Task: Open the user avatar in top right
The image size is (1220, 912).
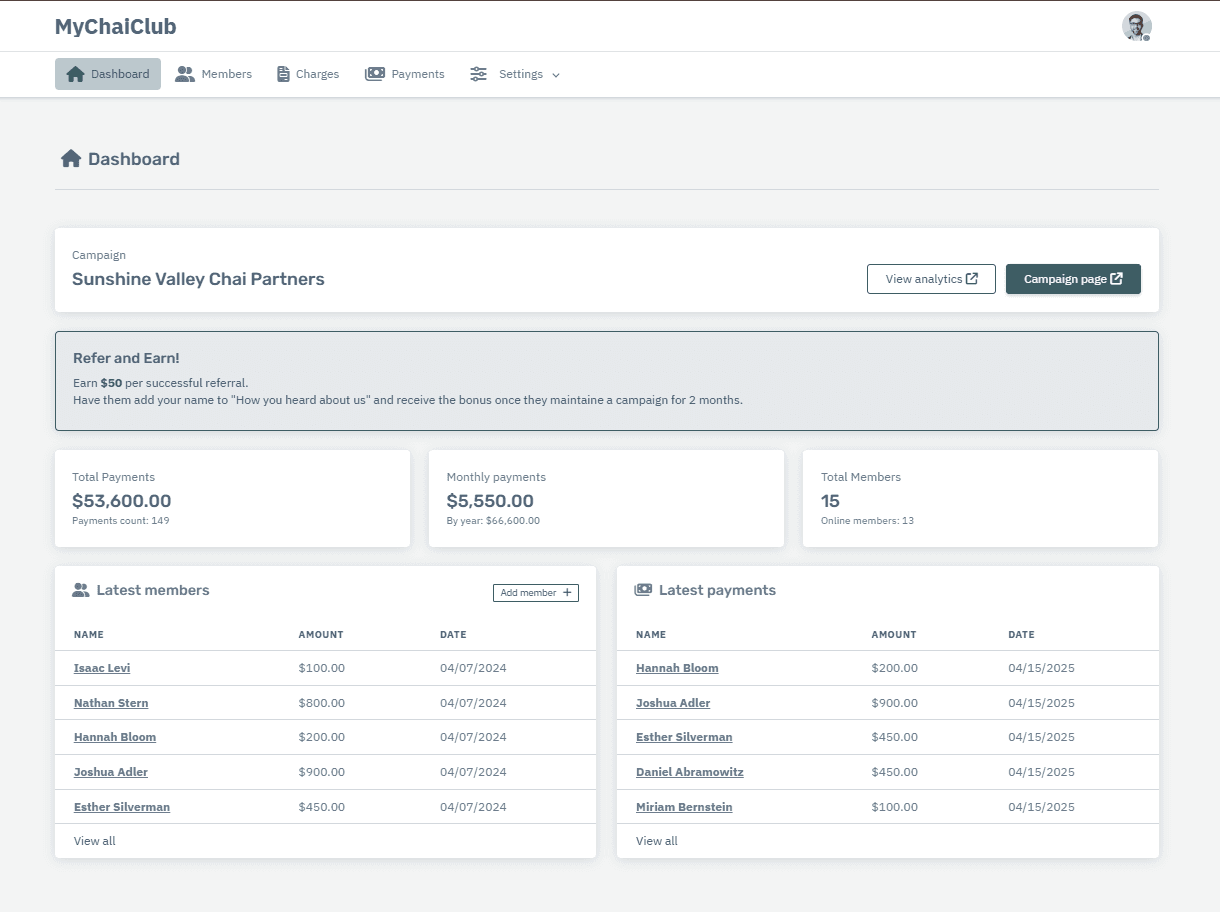Action: click(1137, 26)
